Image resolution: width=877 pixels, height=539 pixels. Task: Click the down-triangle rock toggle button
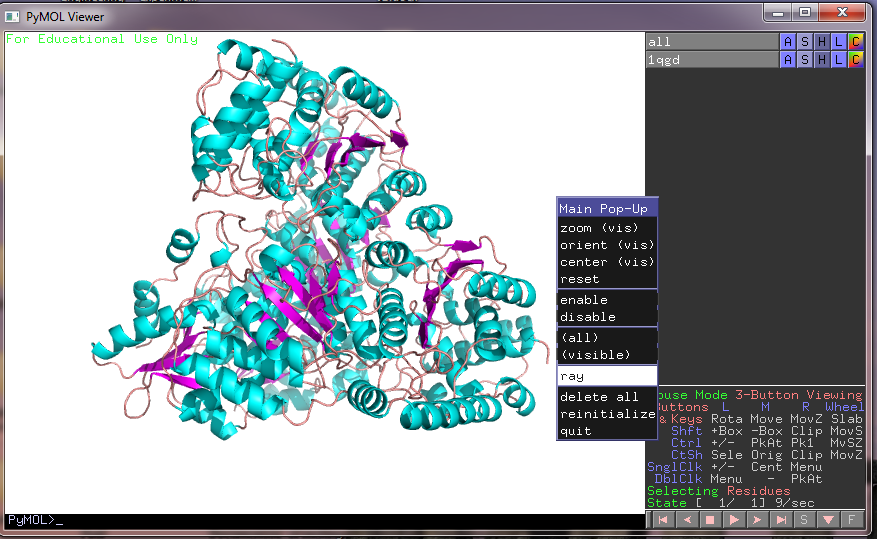[x=828, y=520]
